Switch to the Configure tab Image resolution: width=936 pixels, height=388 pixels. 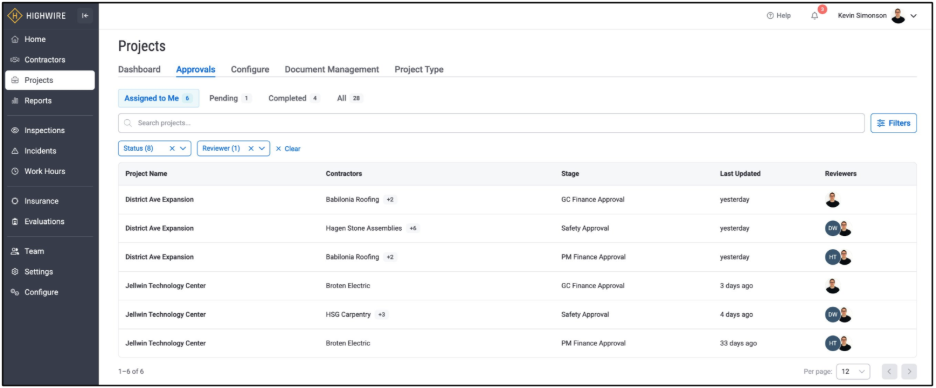[250, 69]
